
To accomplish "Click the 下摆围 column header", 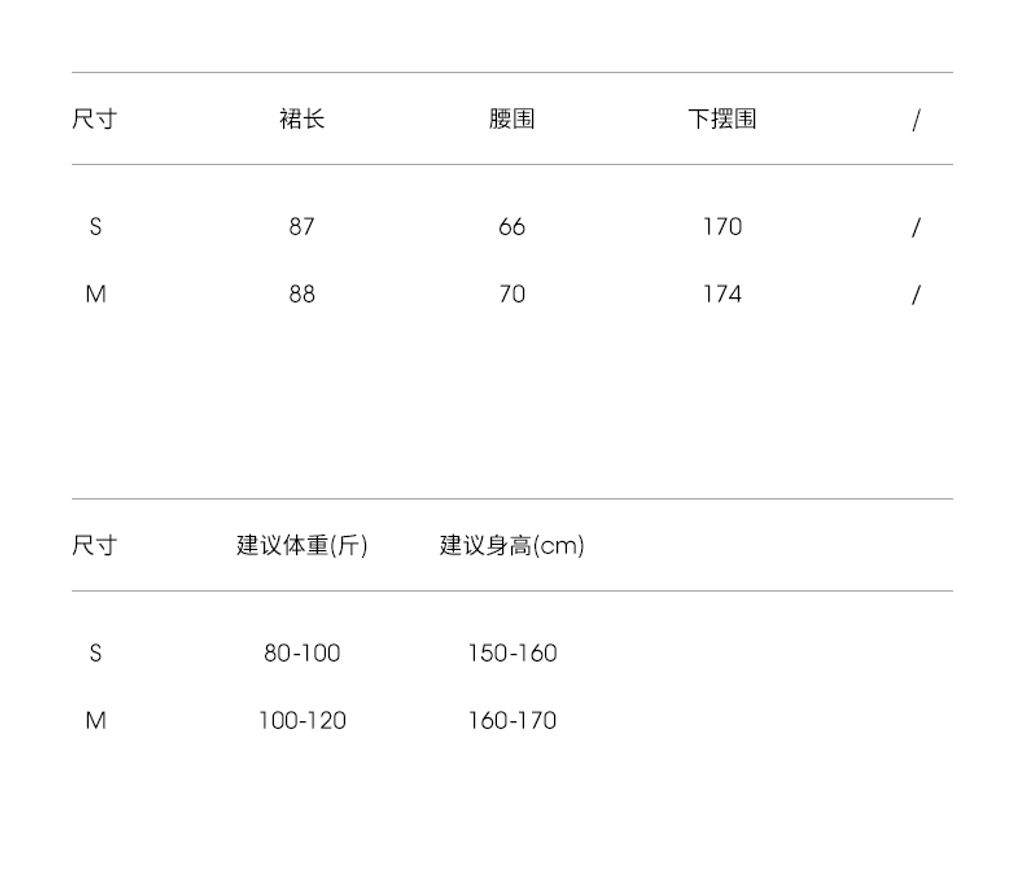I will (722, 119).
